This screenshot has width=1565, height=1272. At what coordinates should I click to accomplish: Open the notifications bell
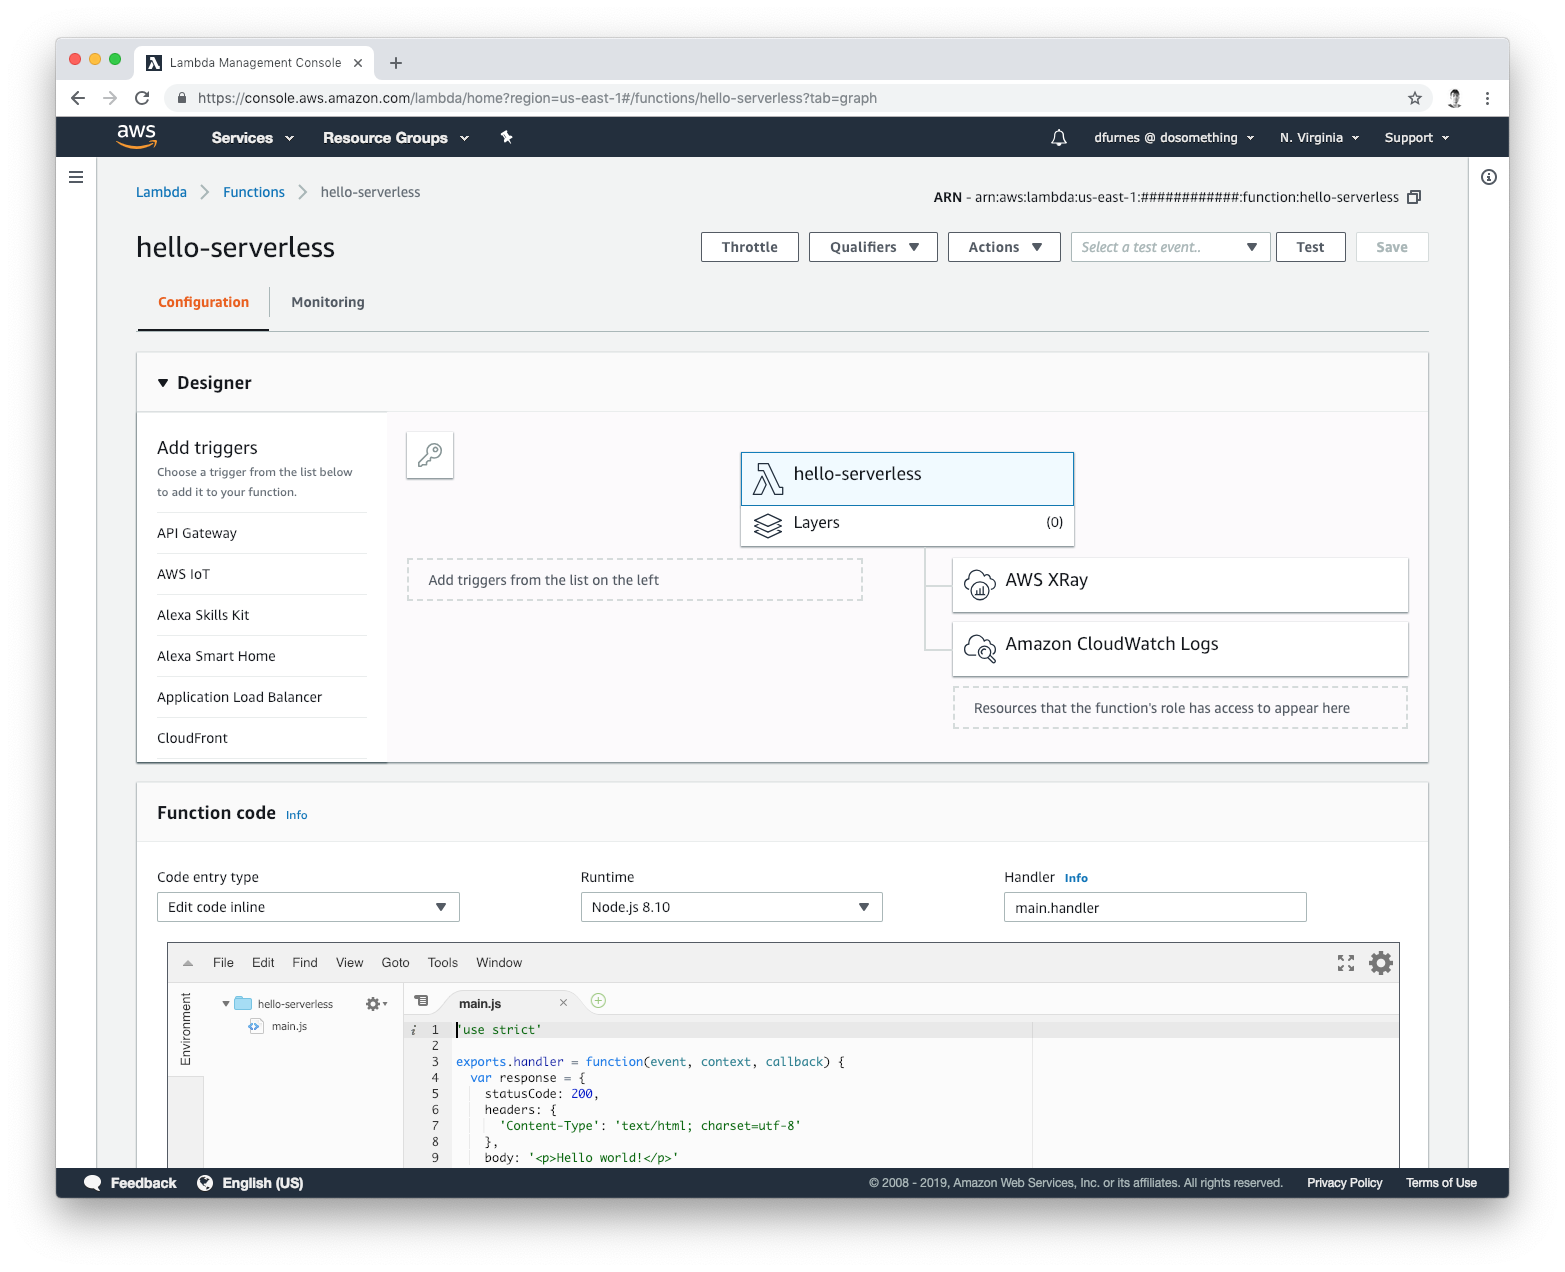coord(1059,137)
